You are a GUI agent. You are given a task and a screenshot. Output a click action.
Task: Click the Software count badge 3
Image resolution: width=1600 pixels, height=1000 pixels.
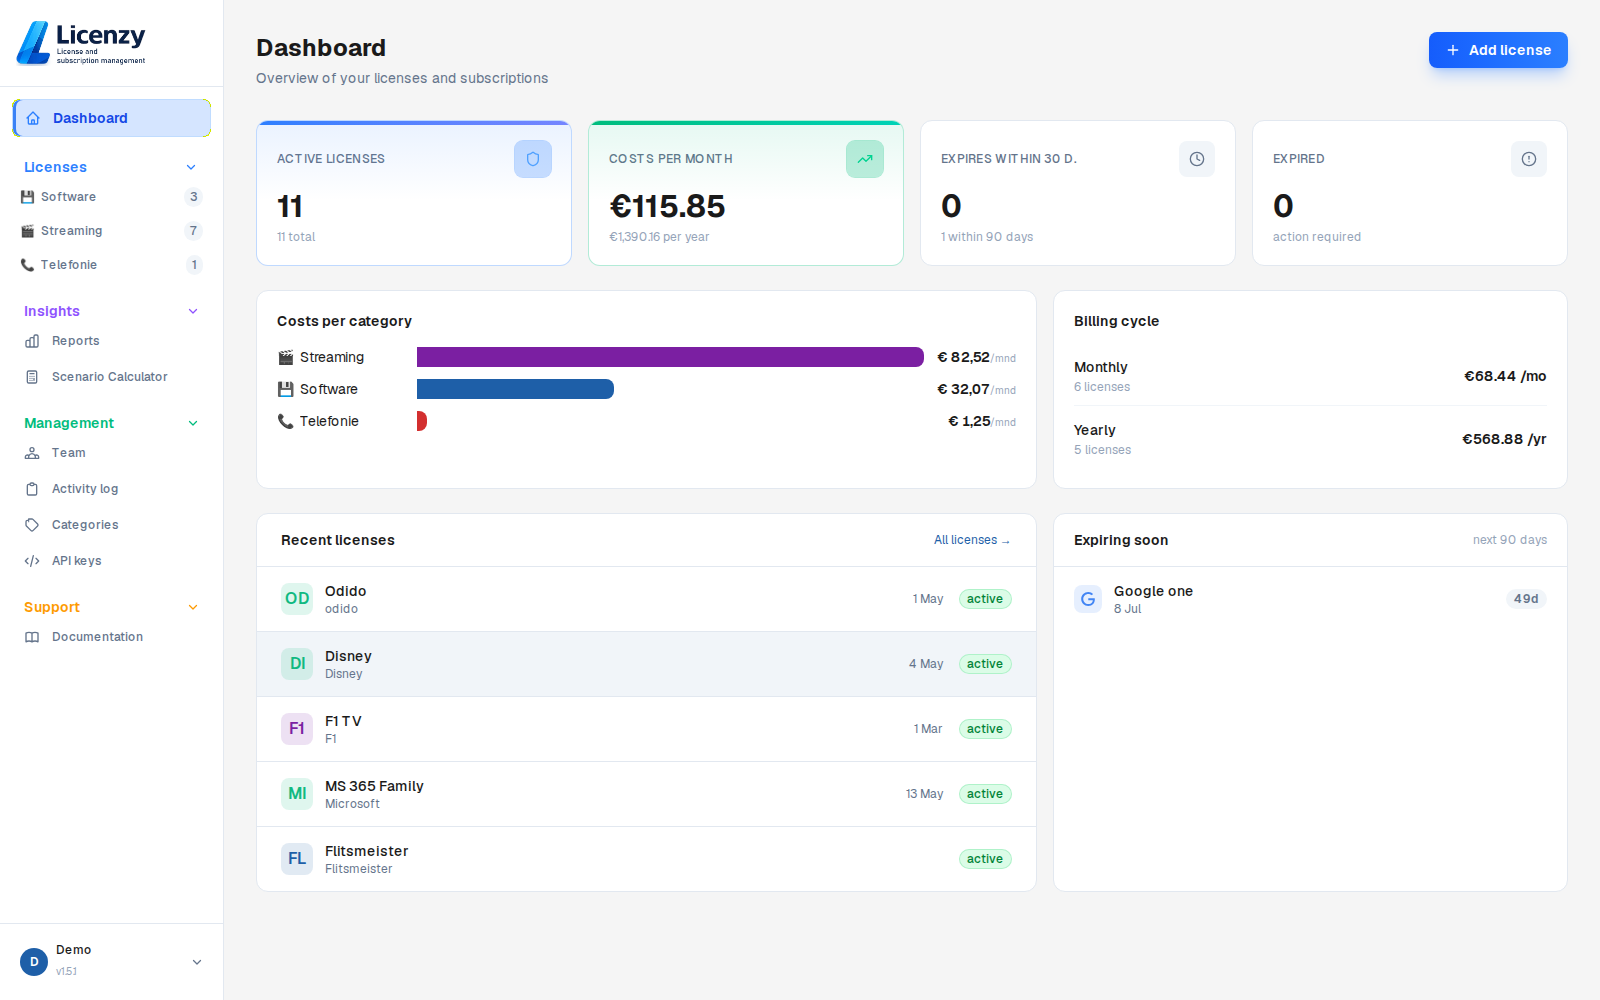[194, 197]
